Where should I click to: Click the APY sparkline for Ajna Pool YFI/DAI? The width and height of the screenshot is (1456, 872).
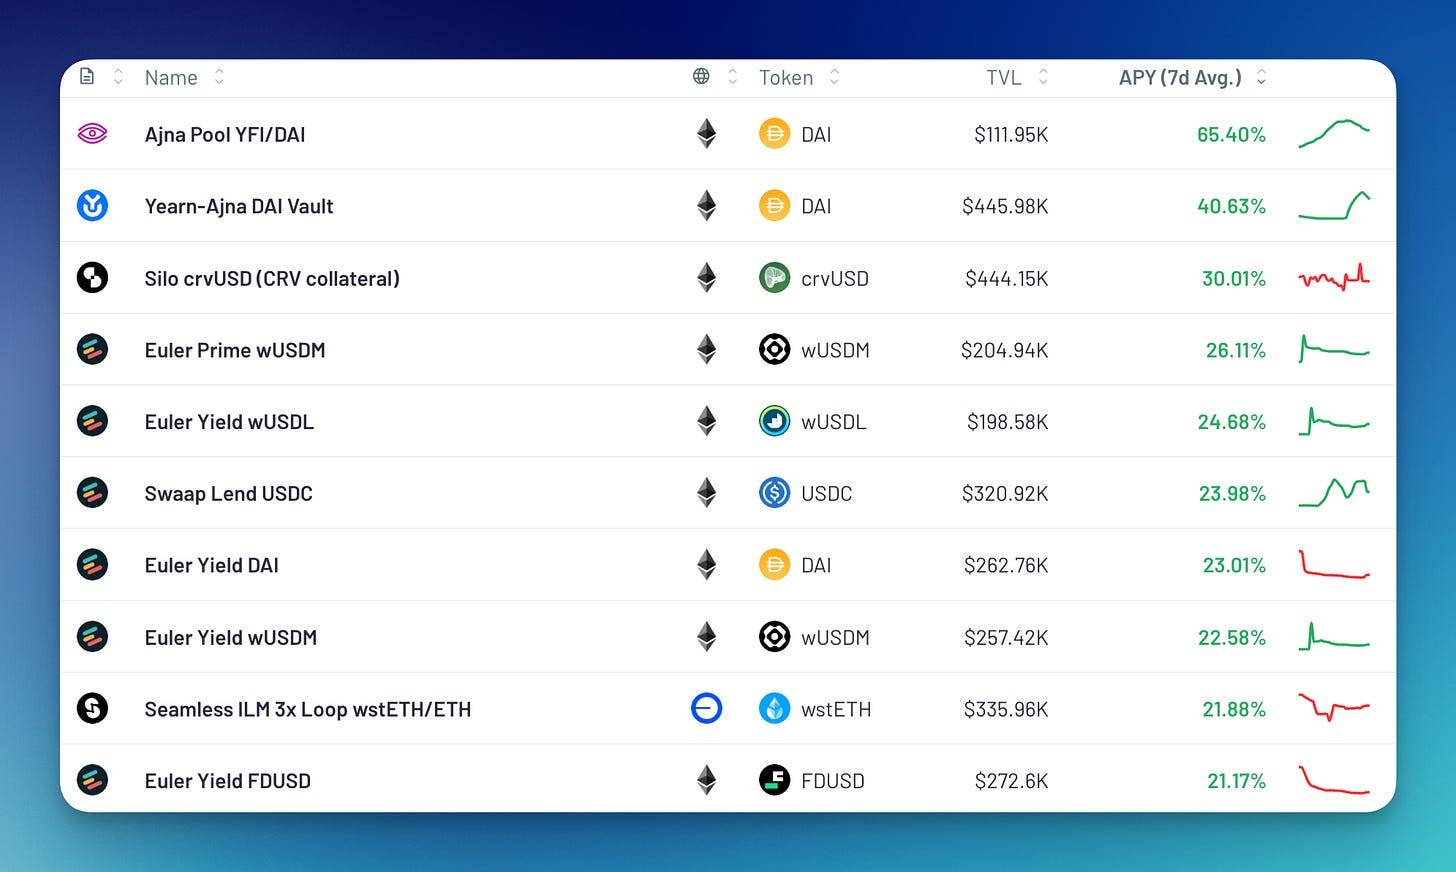coord(1334,134)
